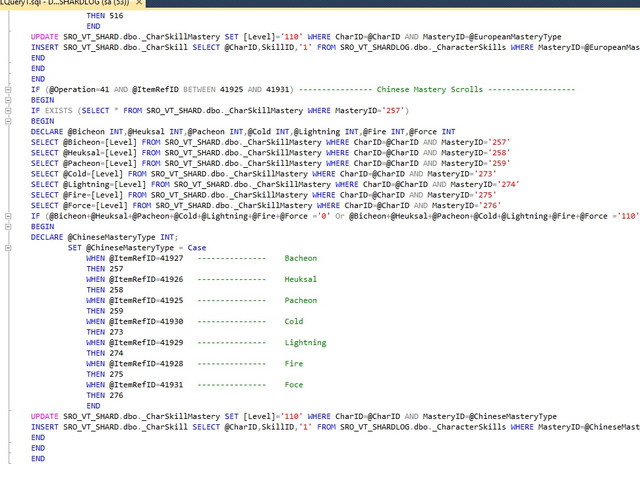Place cursor on DECLARE @ChineseMasteryType INT line
640x482 pixels.
[104, 237]
